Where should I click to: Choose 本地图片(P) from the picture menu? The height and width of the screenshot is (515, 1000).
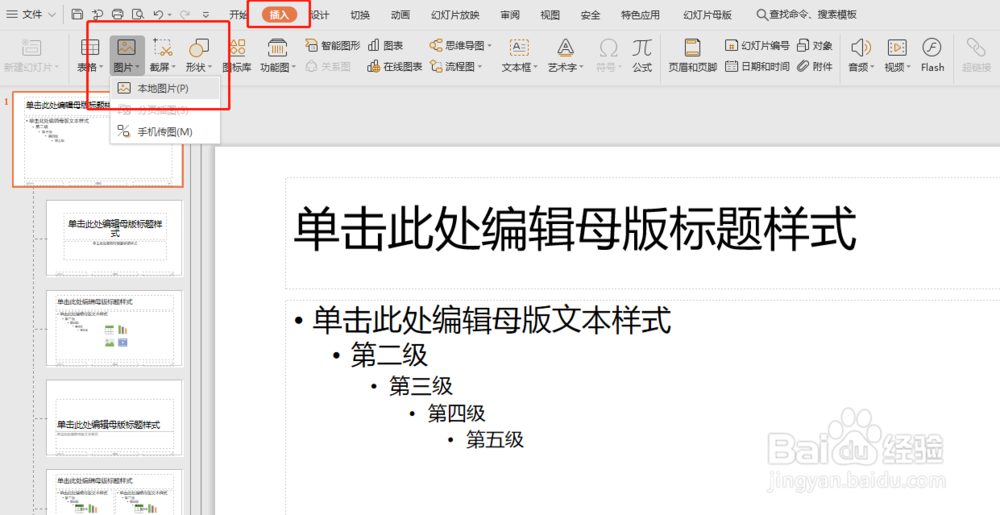(165, 89)
